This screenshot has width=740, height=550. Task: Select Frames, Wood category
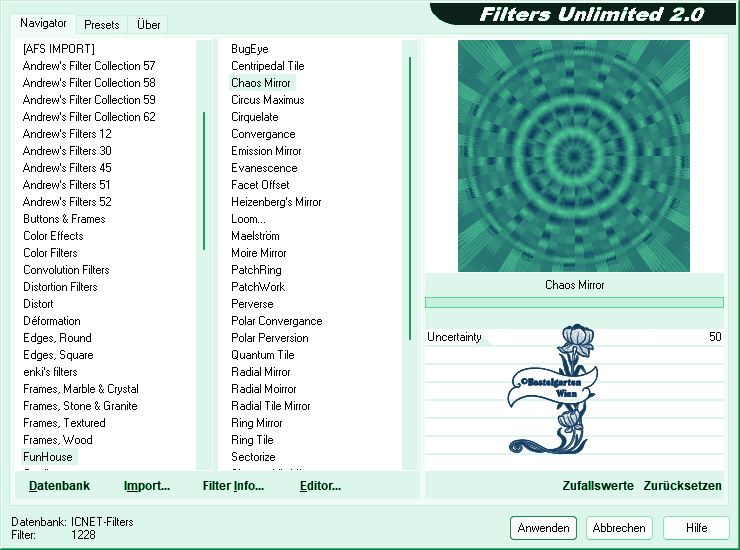click(x=58, y=440)
